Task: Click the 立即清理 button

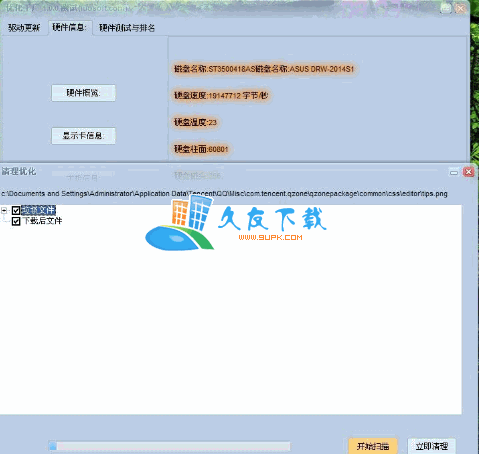Action: (432, 446)
